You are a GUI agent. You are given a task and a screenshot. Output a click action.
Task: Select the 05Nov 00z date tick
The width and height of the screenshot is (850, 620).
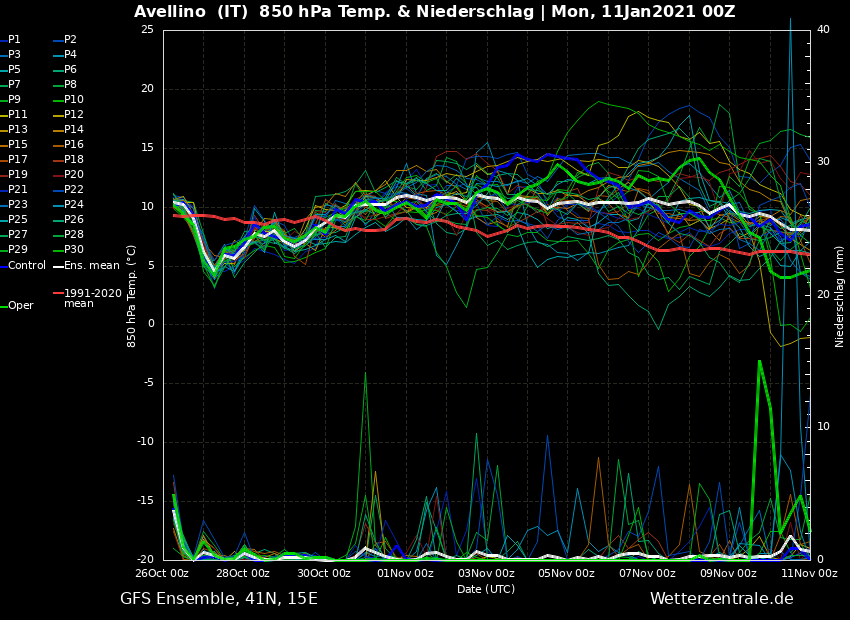[567, 573]
